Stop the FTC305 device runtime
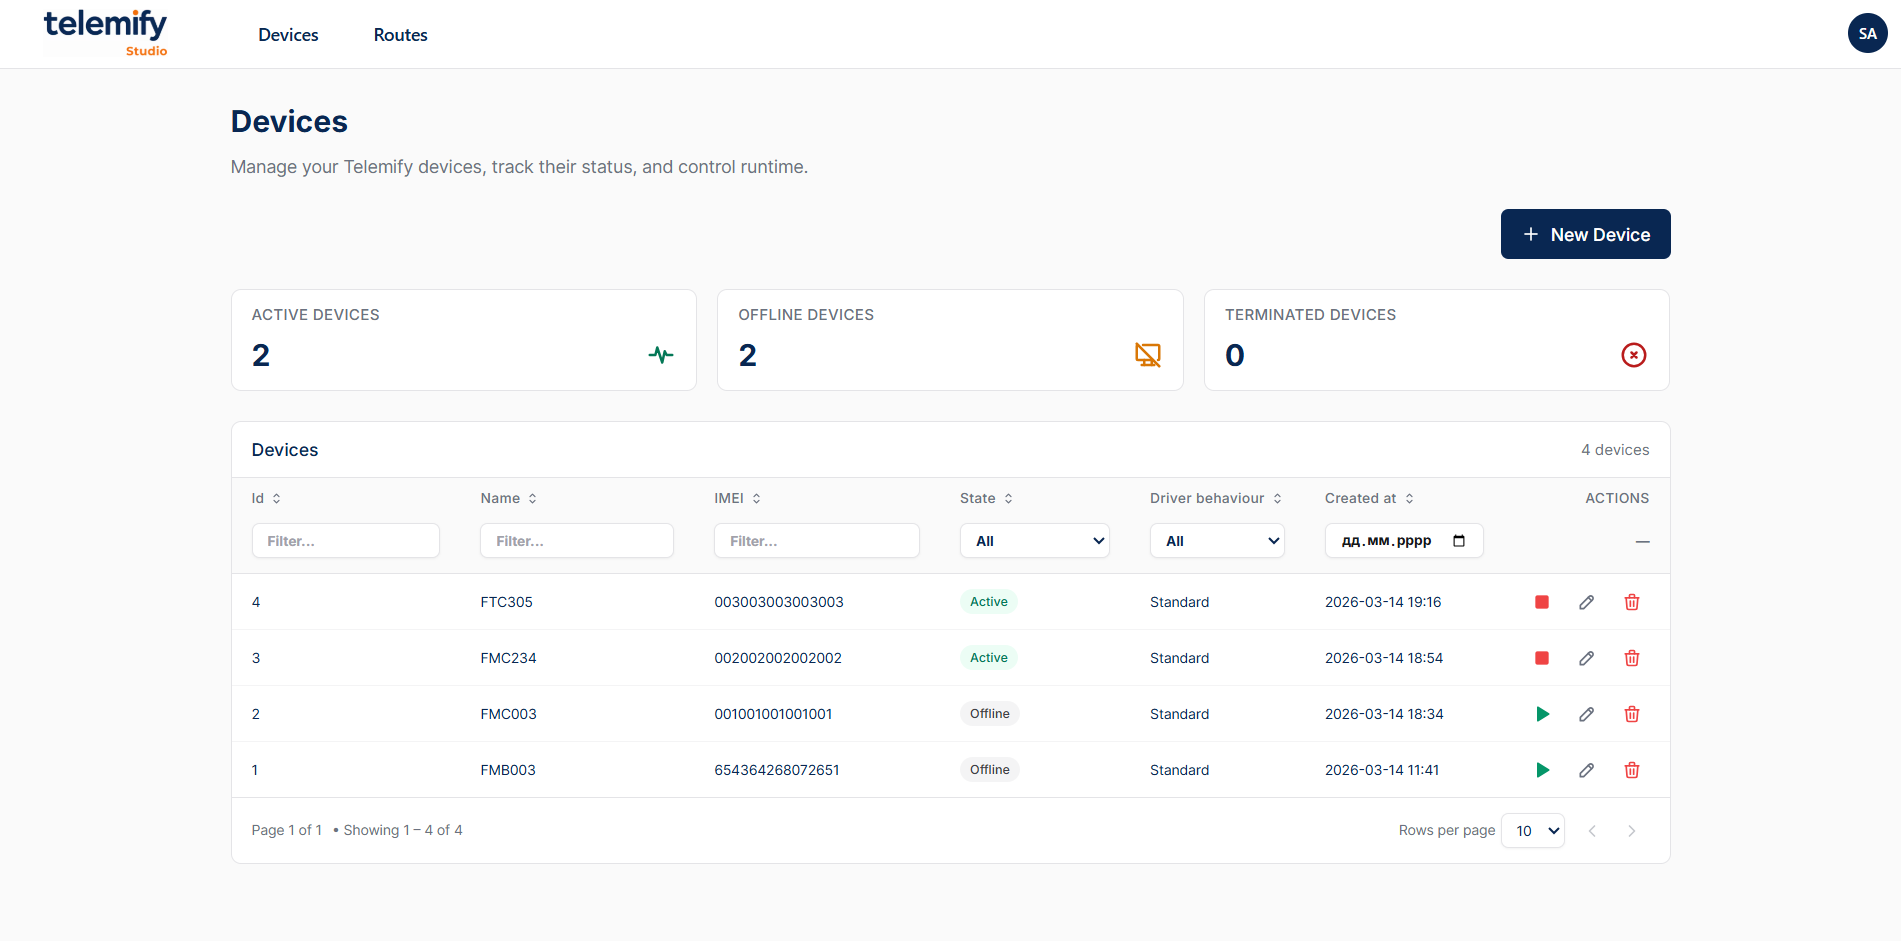Viewport: 1901px width, 941px height. coord(1541,602)
